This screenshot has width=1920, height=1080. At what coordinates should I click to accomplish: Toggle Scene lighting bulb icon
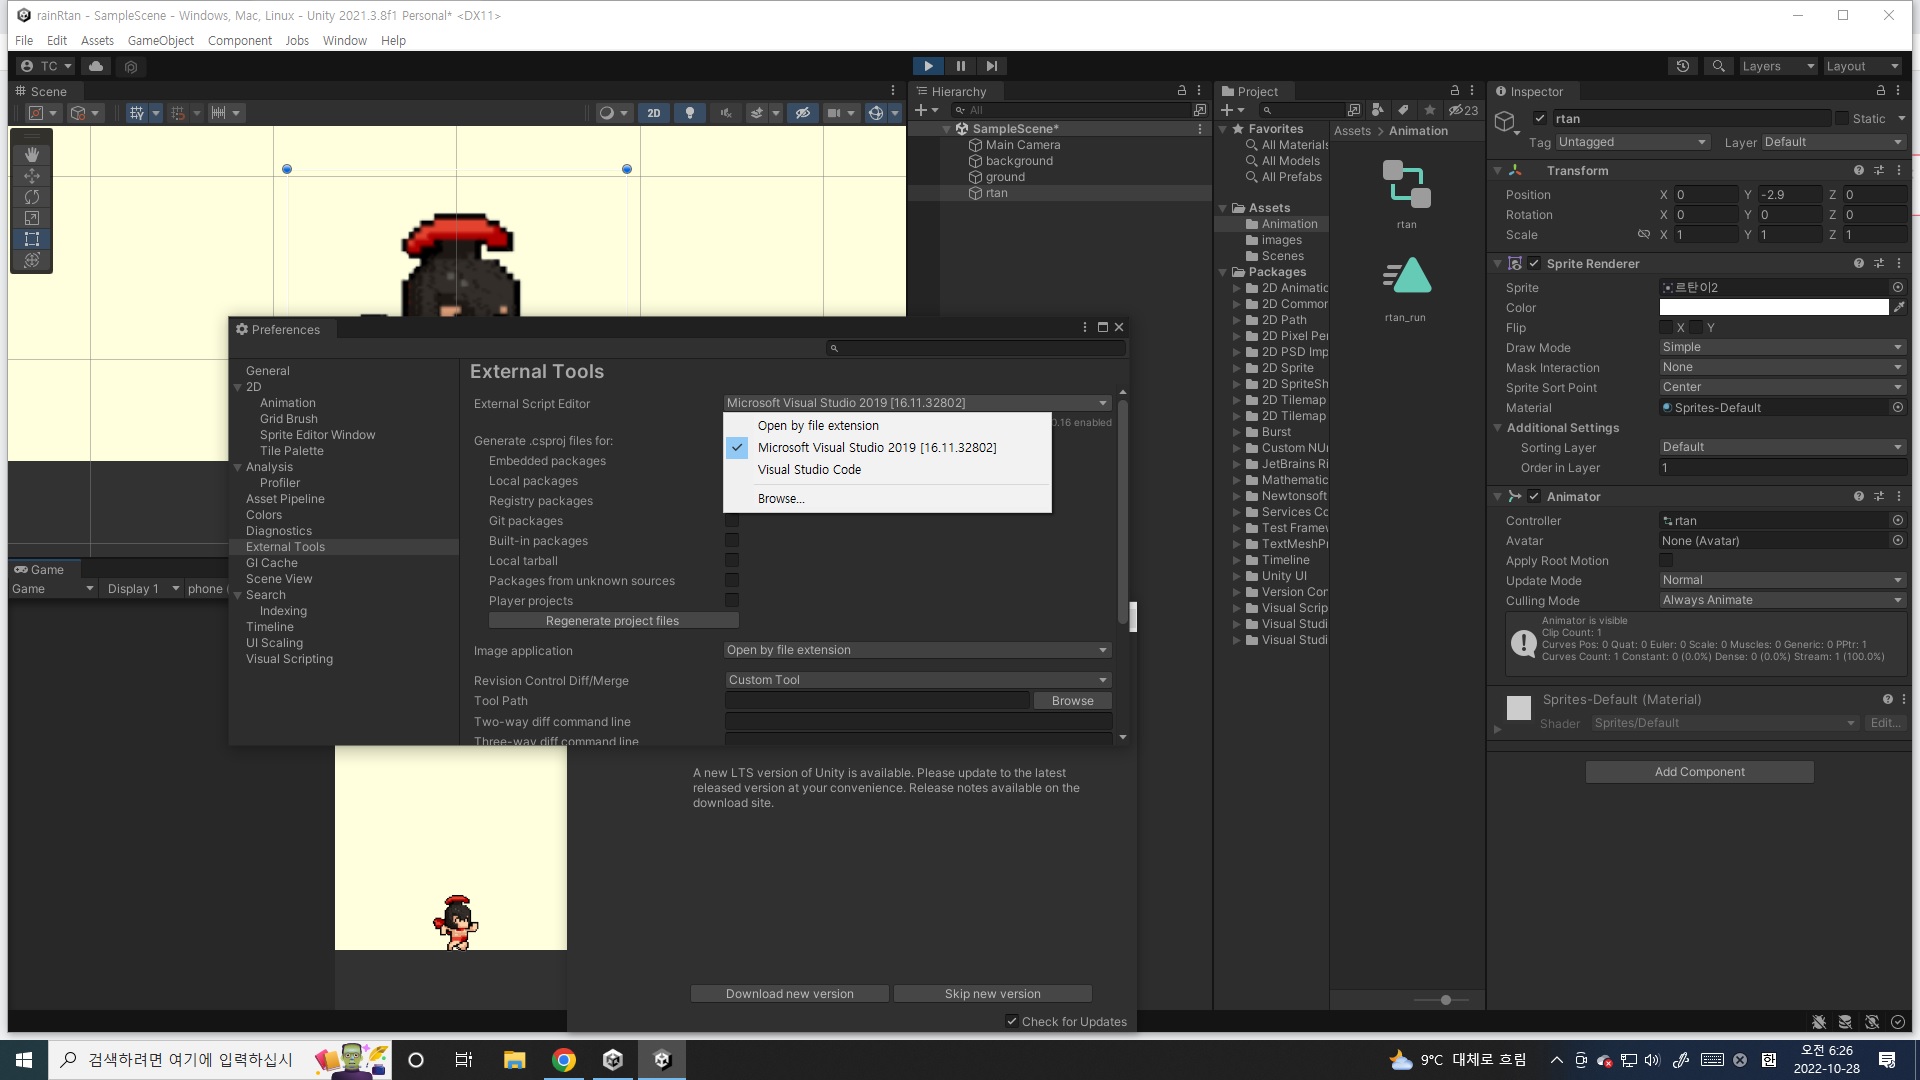pos(690,113)
